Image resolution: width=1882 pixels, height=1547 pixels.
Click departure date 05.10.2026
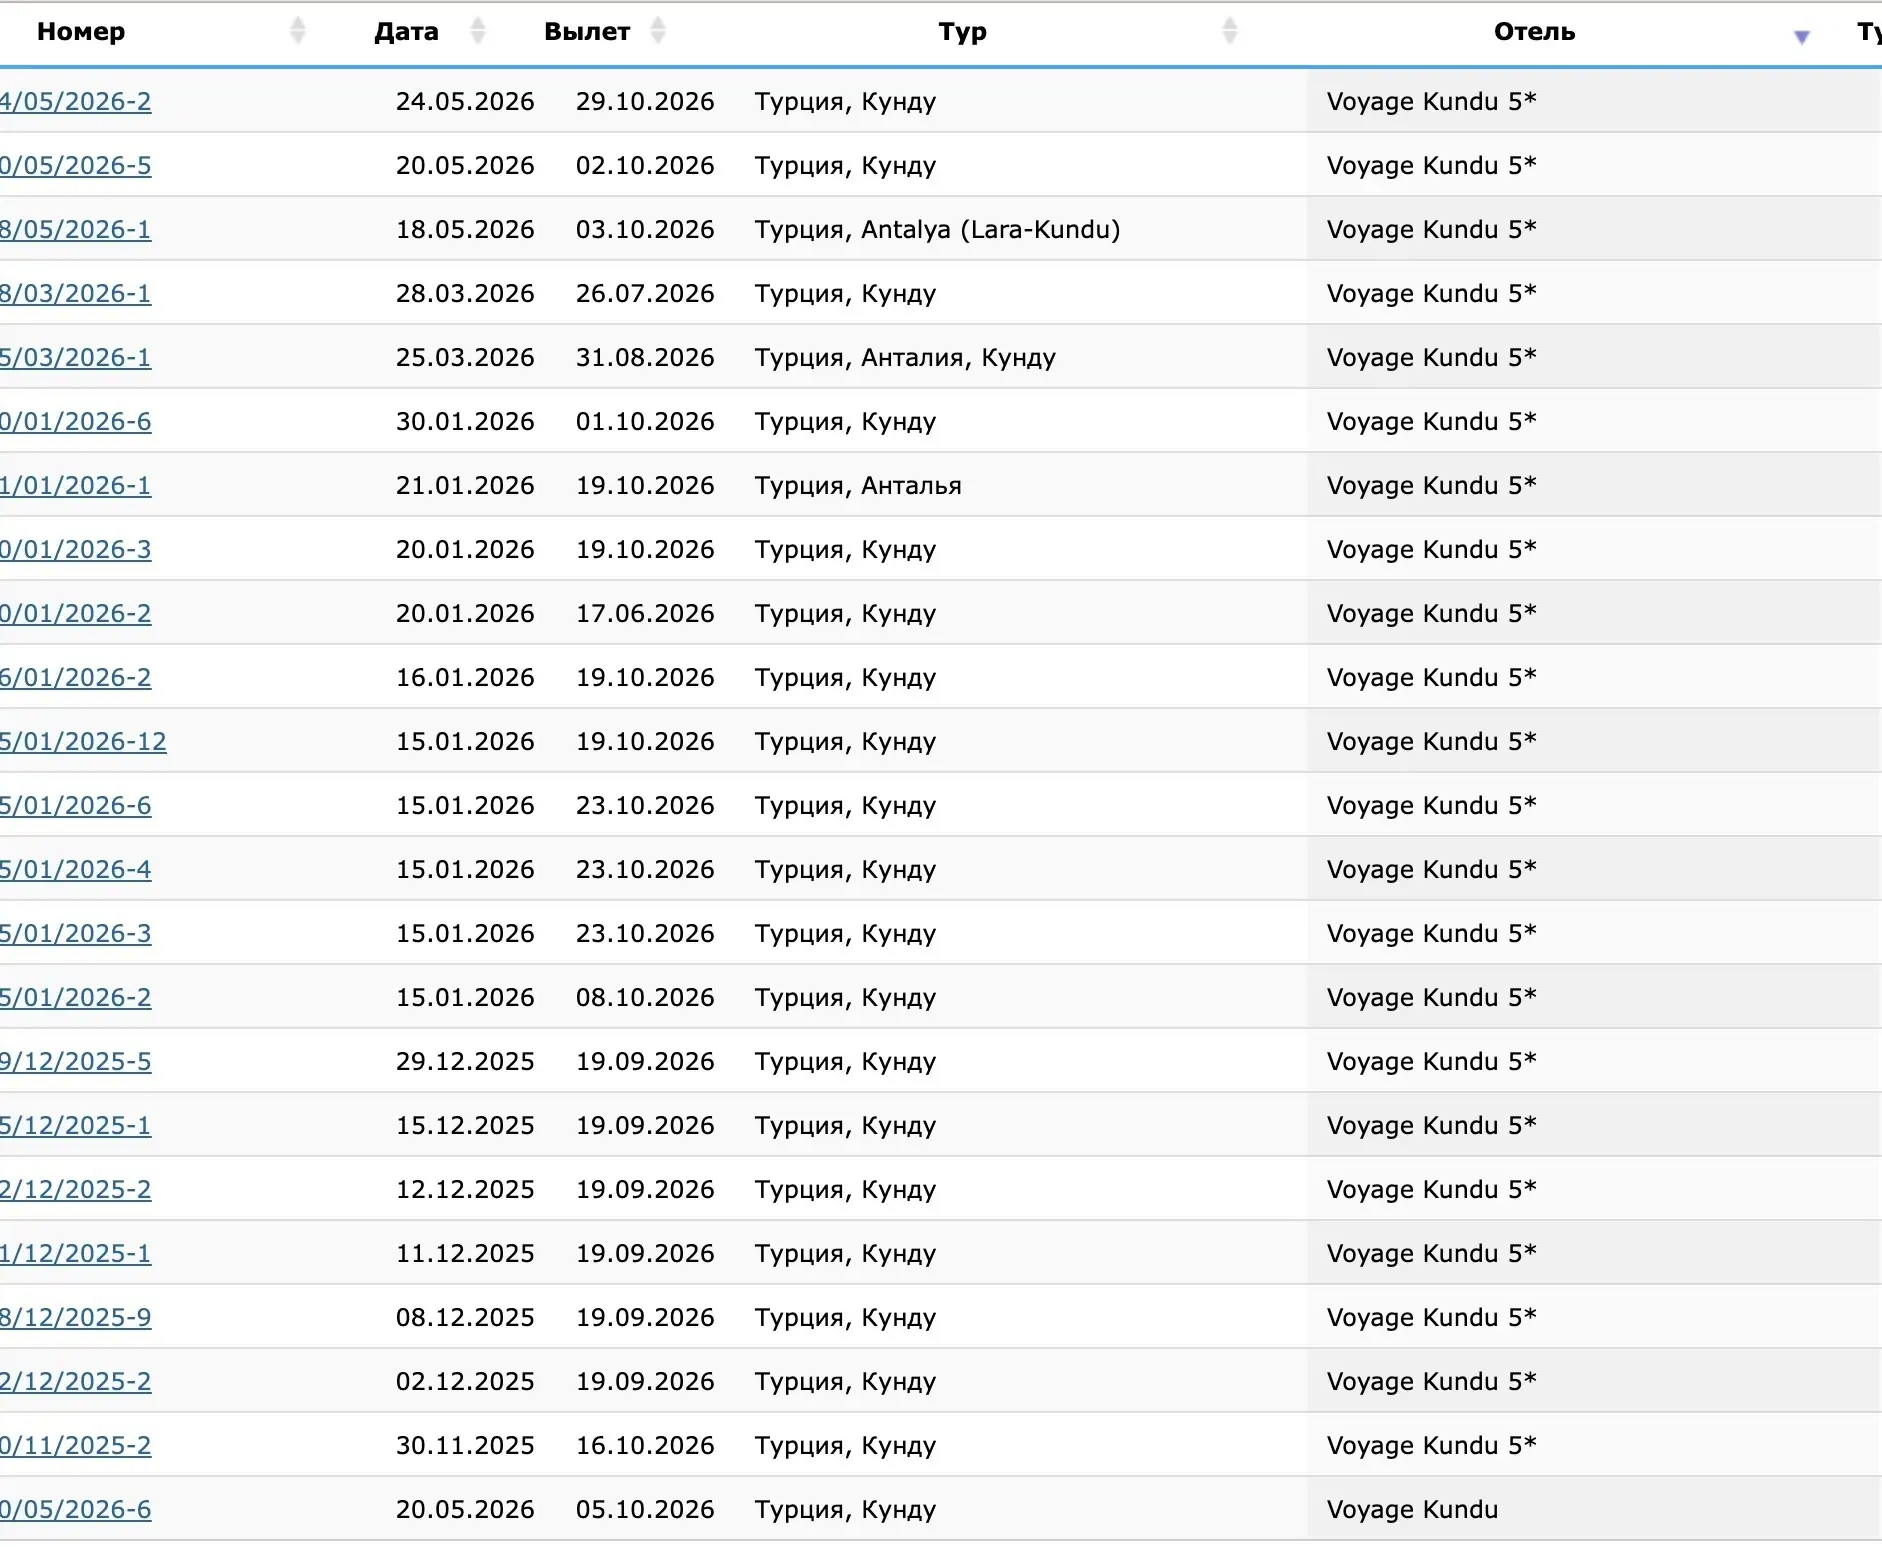click(x=645, y=1509)
